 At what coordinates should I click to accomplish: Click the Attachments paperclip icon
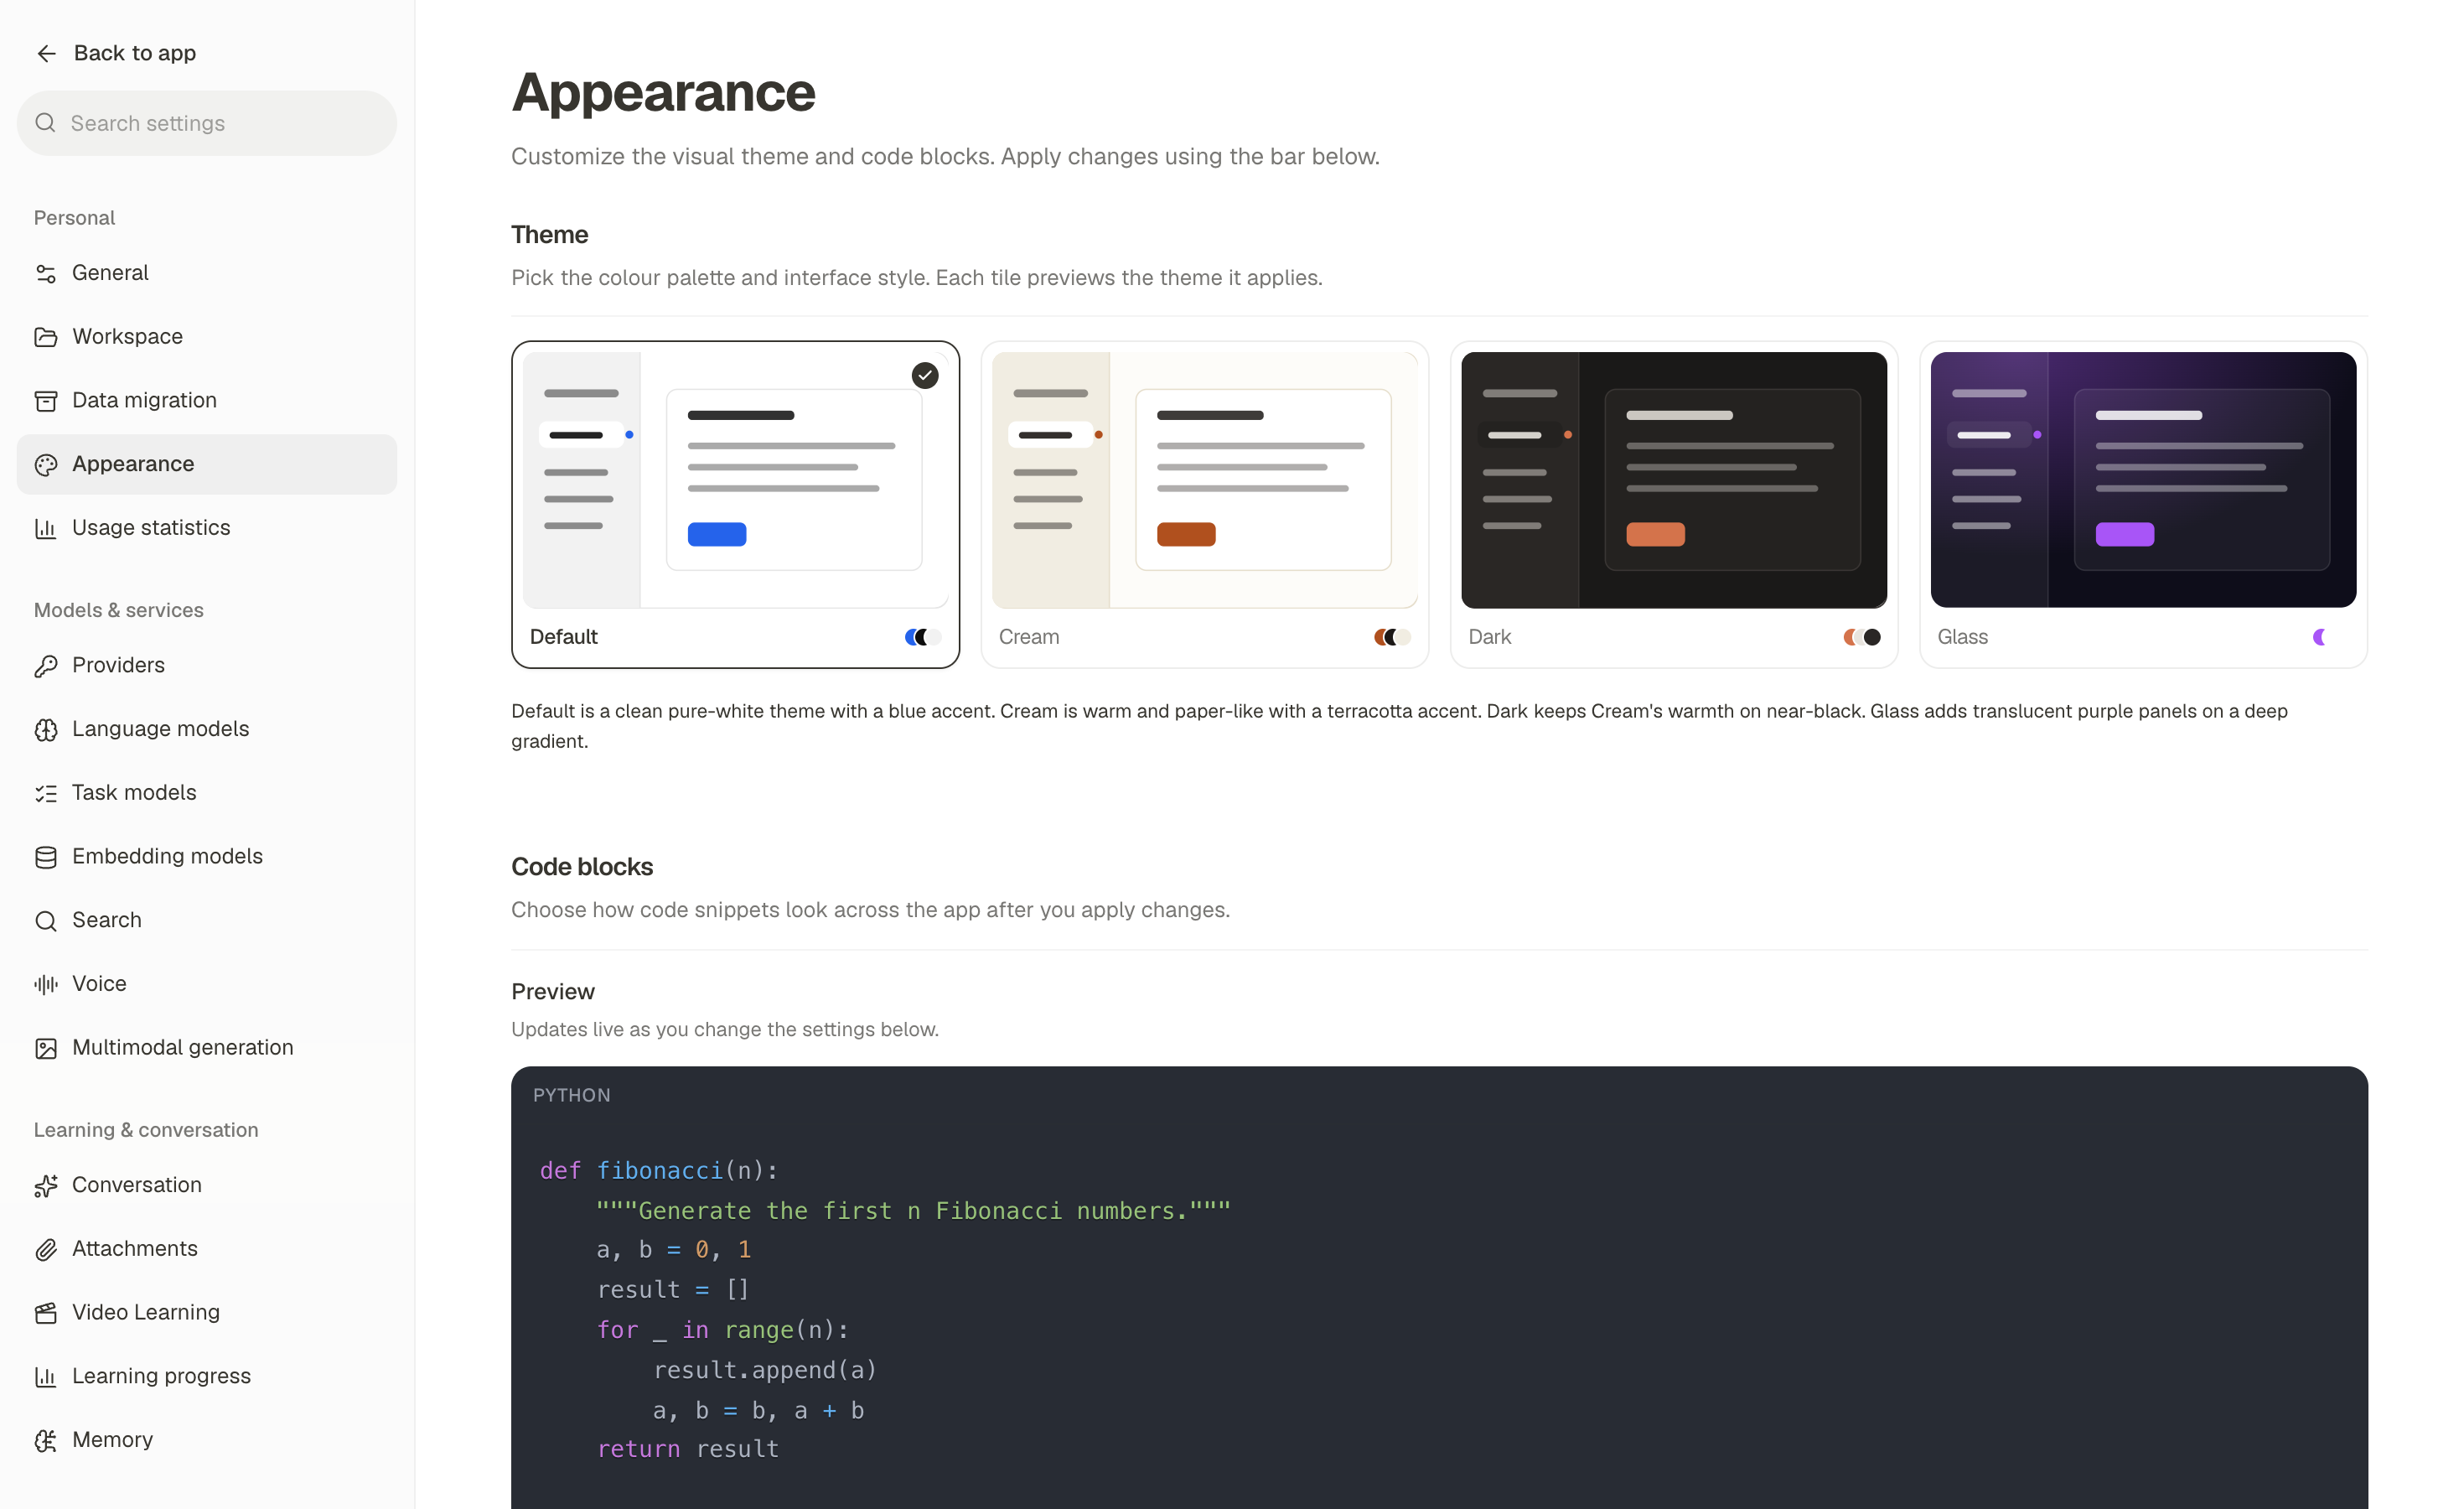[x=46, y=1249]
